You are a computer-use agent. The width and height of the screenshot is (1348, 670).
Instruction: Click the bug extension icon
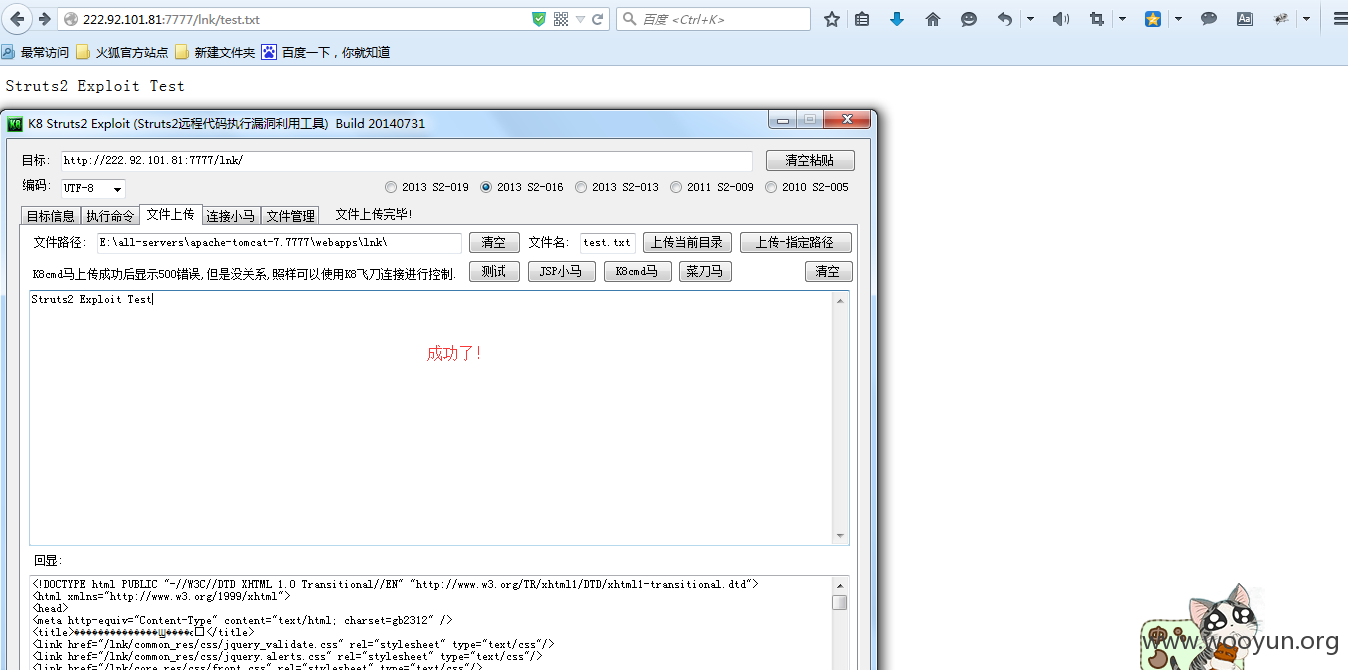1281,19
